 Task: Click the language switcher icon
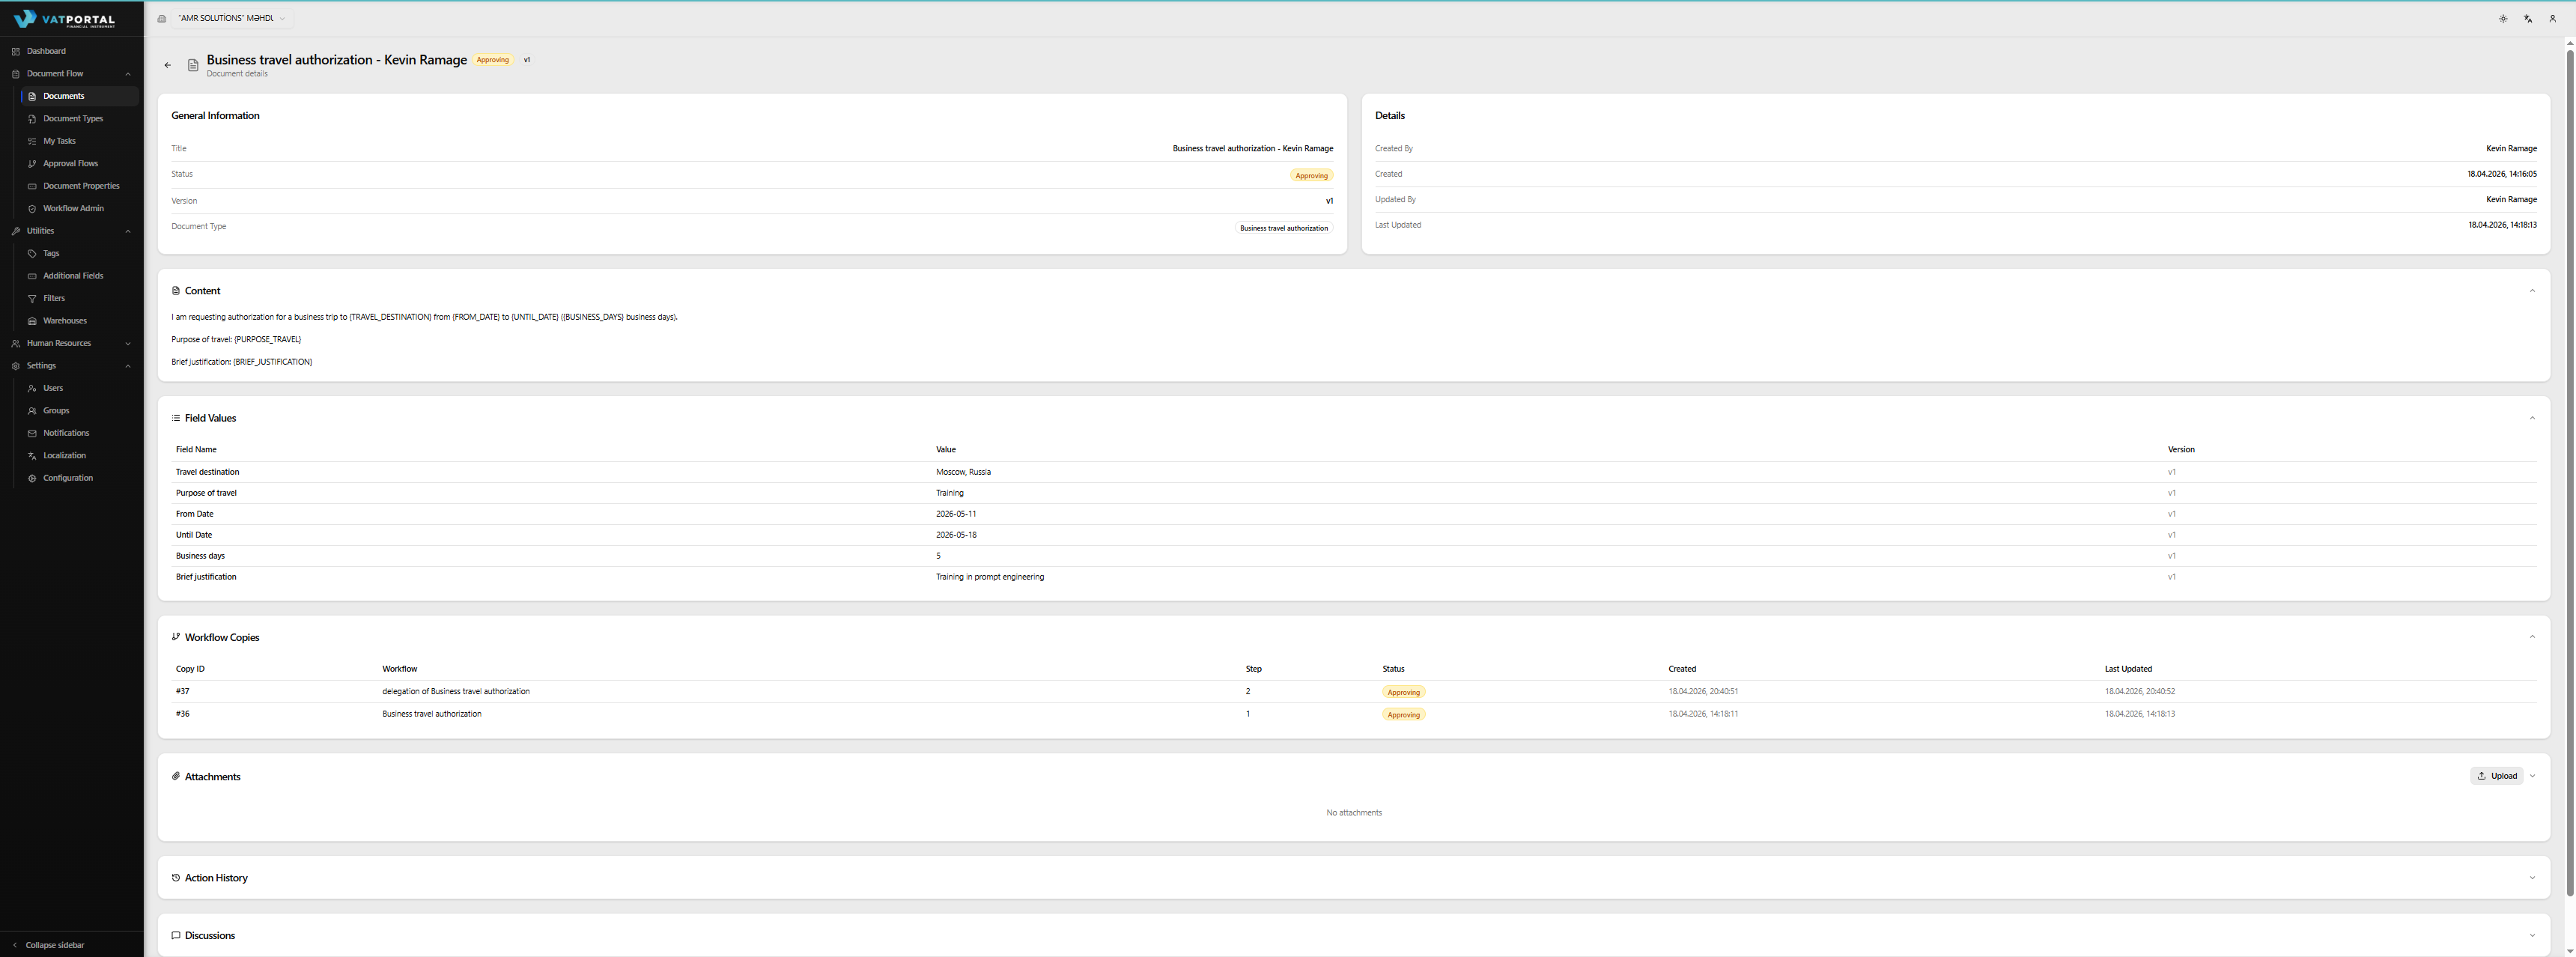2528,18
